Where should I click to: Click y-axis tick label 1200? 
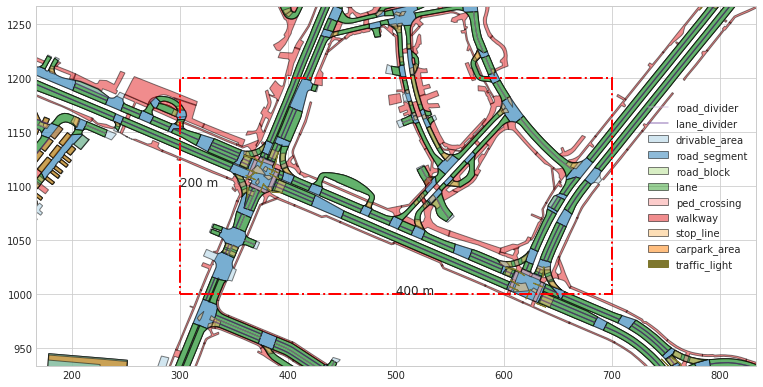pyautogui.click(x=18, y=79)
